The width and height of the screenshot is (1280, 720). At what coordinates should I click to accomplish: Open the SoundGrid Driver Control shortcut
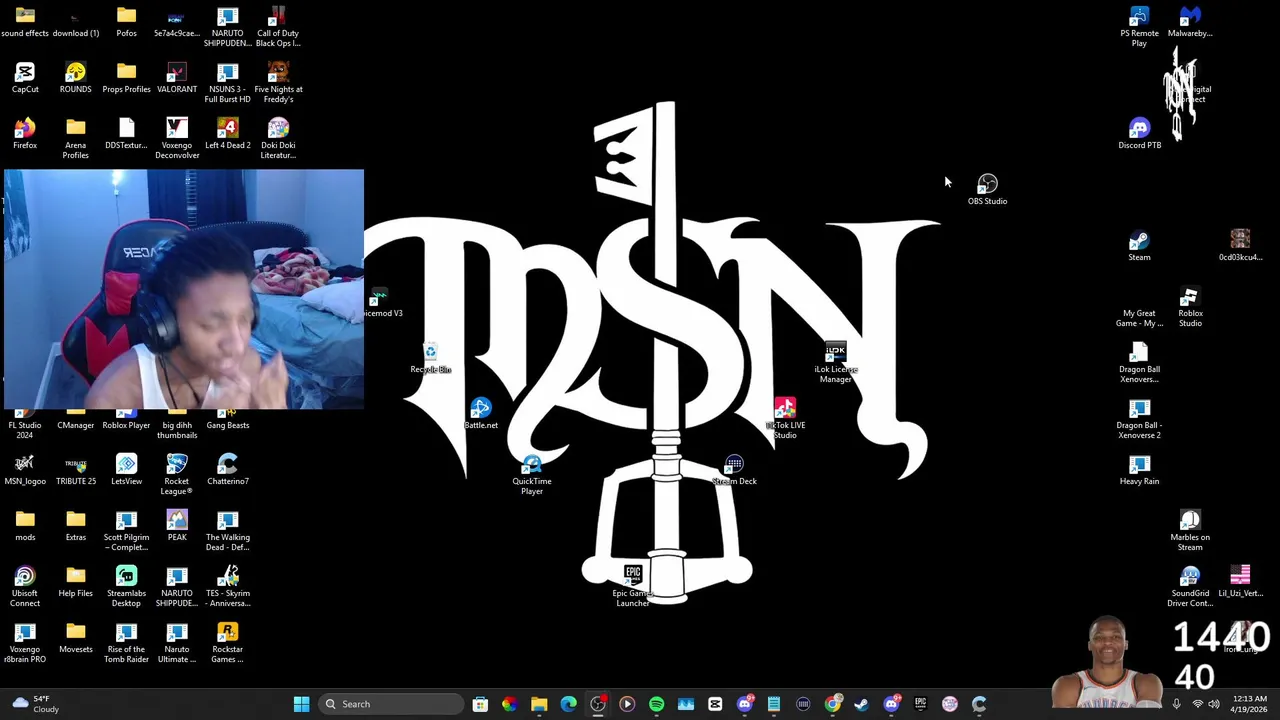(1190, 586)
